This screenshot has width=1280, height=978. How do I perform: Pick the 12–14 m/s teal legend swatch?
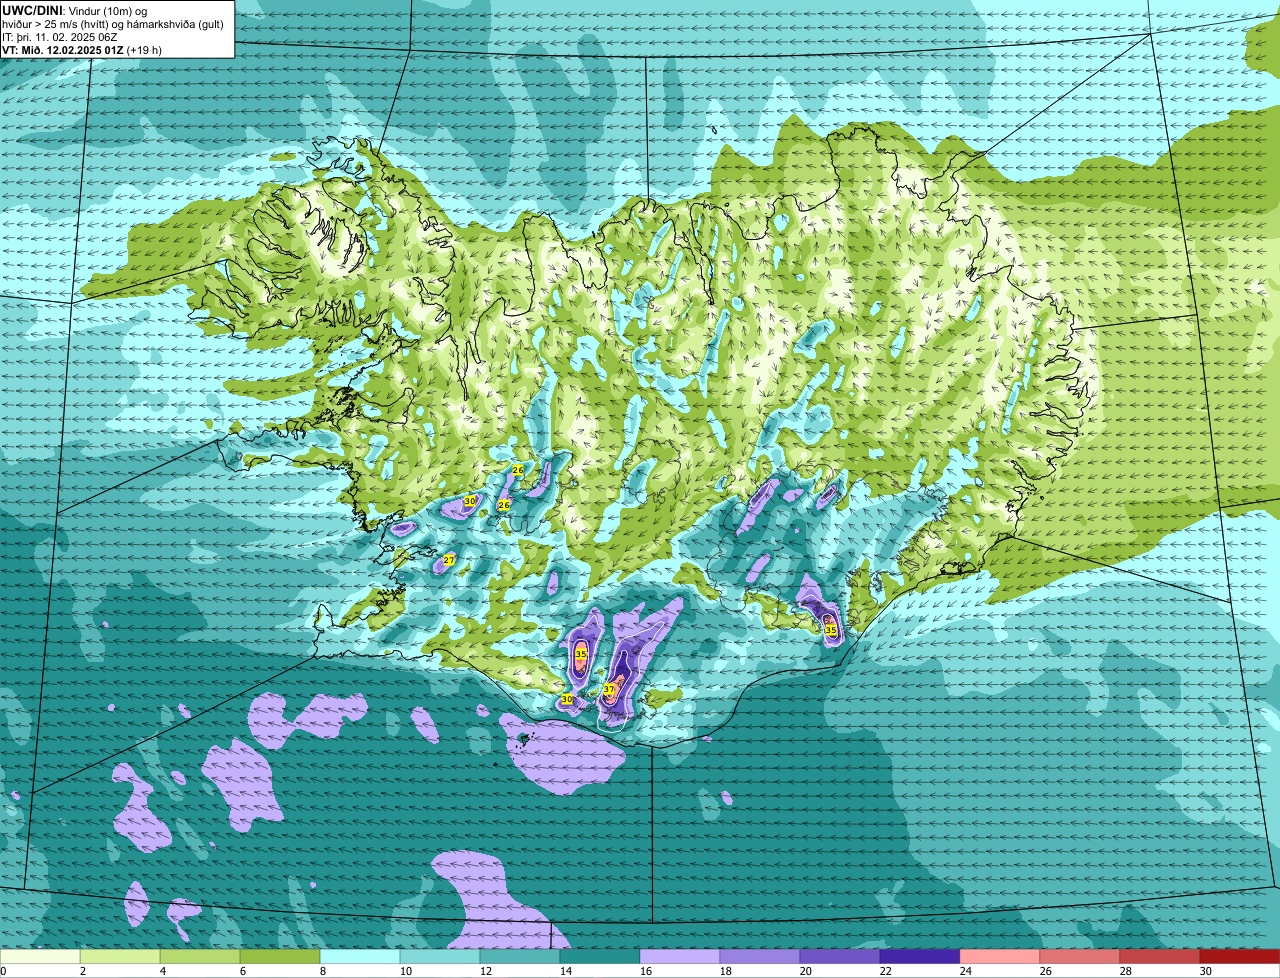click(x=520, y=957)
